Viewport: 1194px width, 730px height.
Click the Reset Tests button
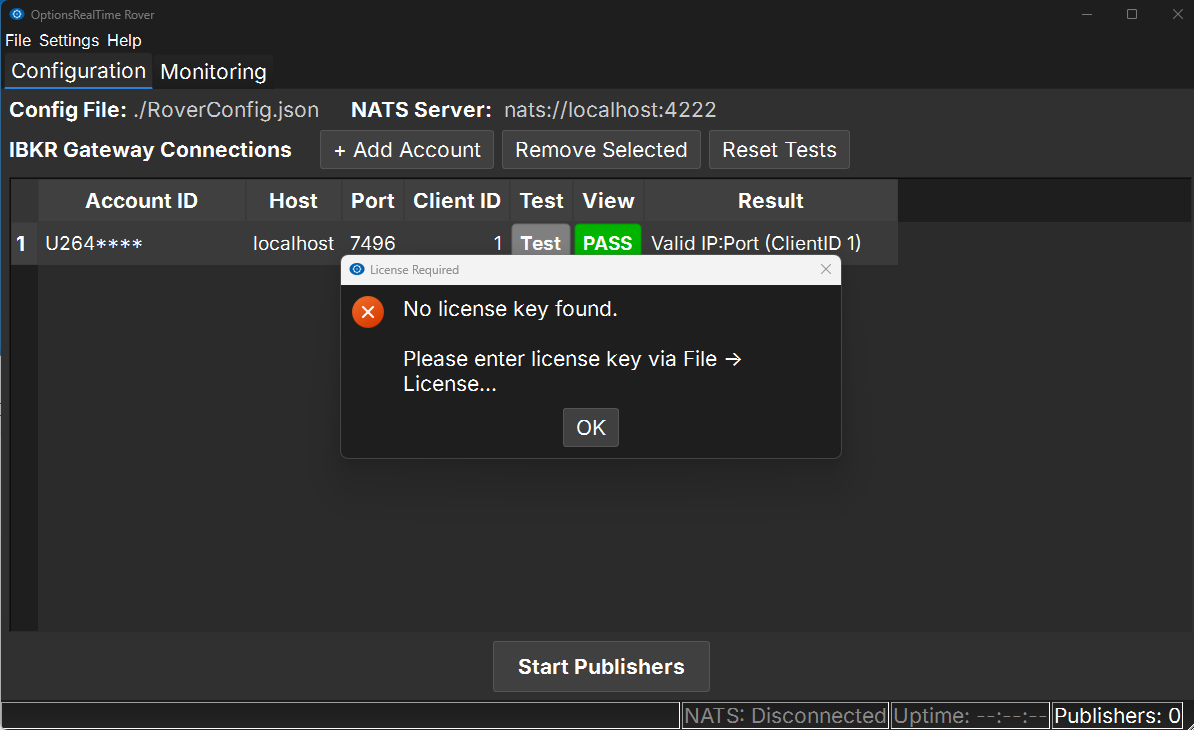coord(779,150)
